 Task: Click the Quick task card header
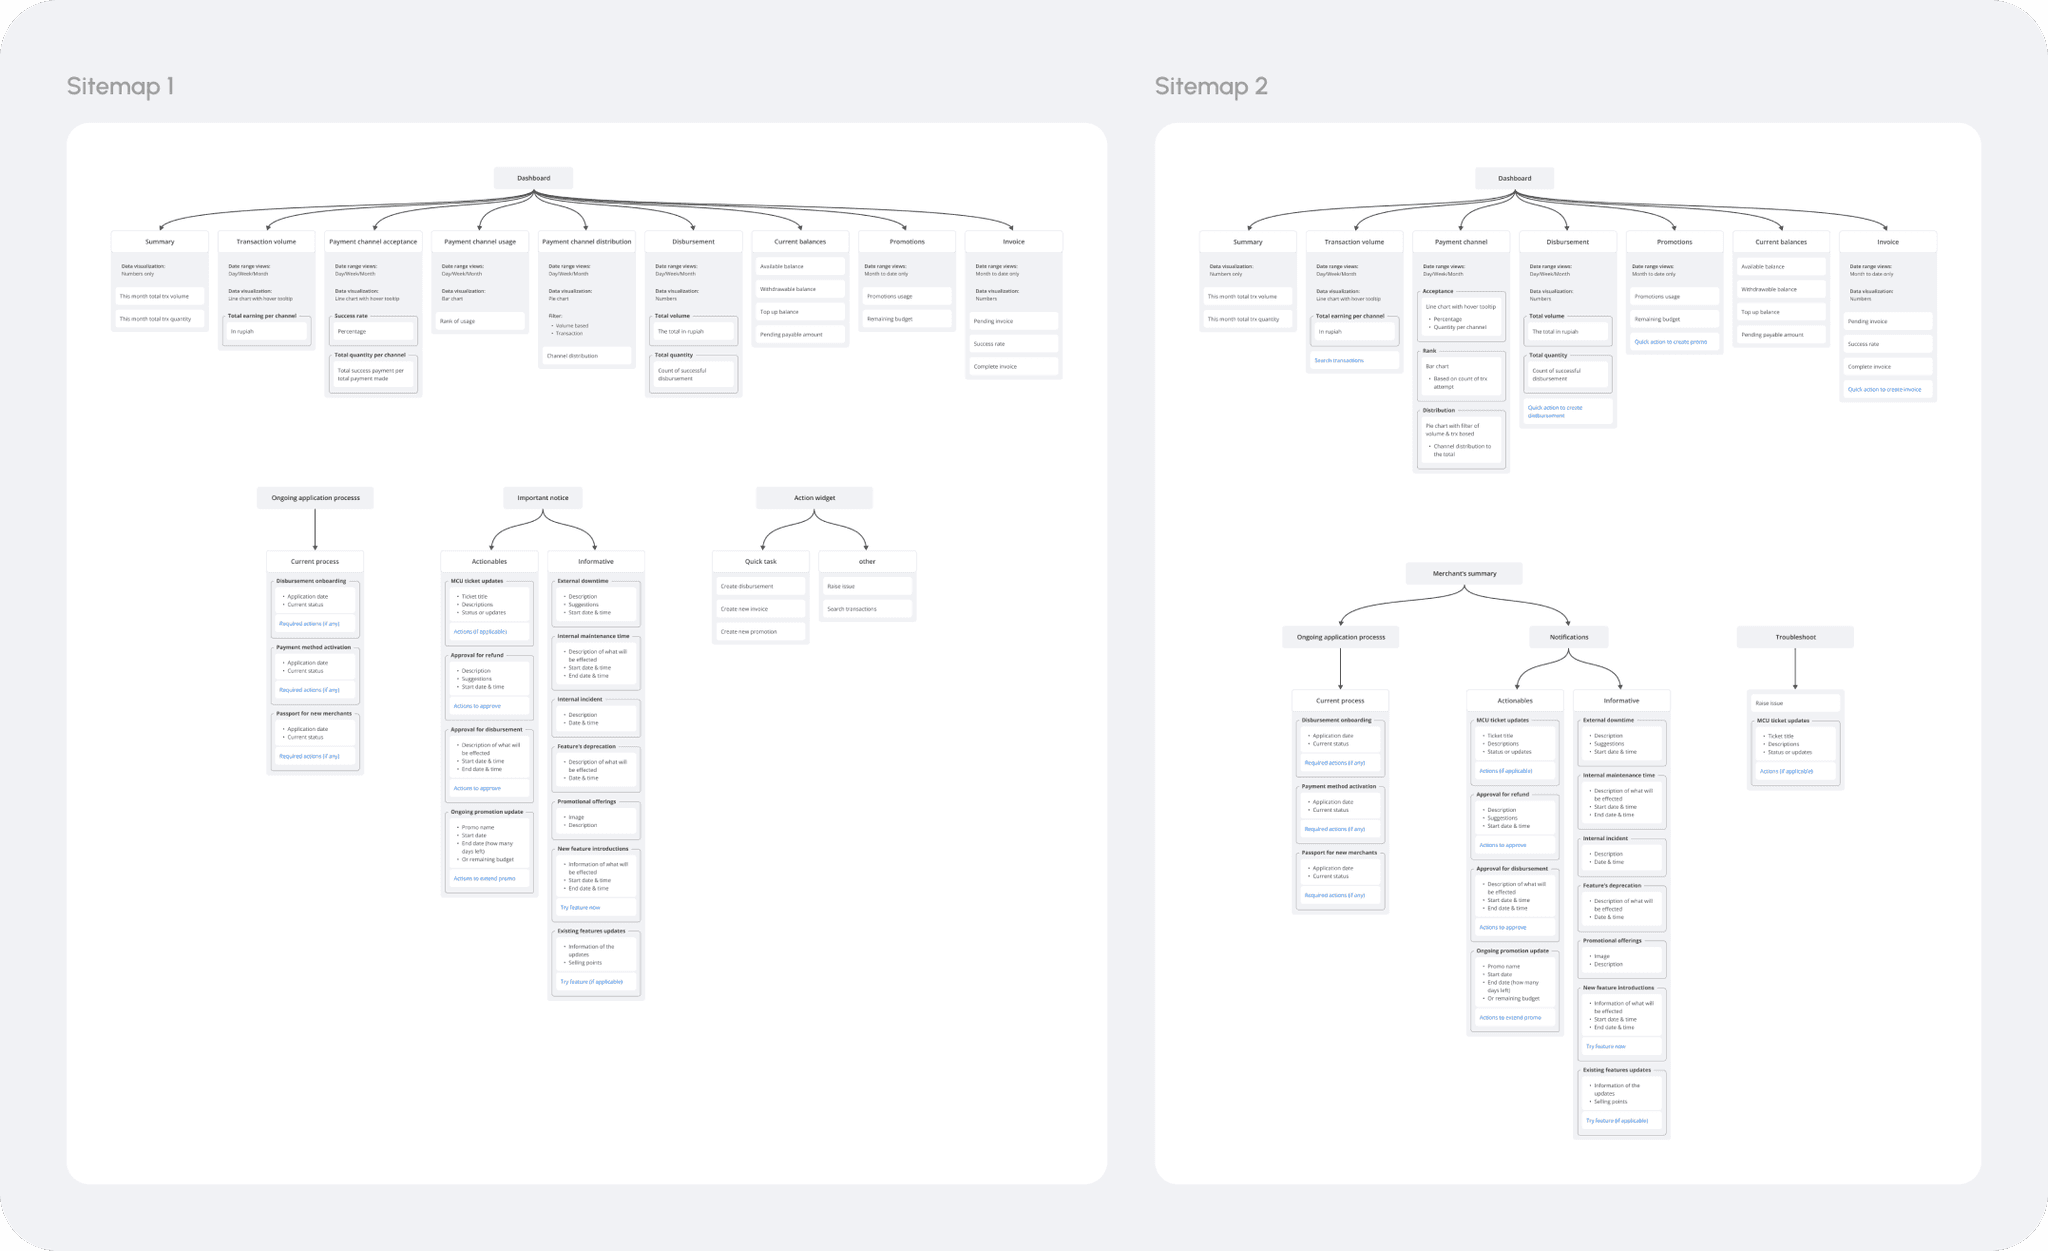(x=760, y=561)
